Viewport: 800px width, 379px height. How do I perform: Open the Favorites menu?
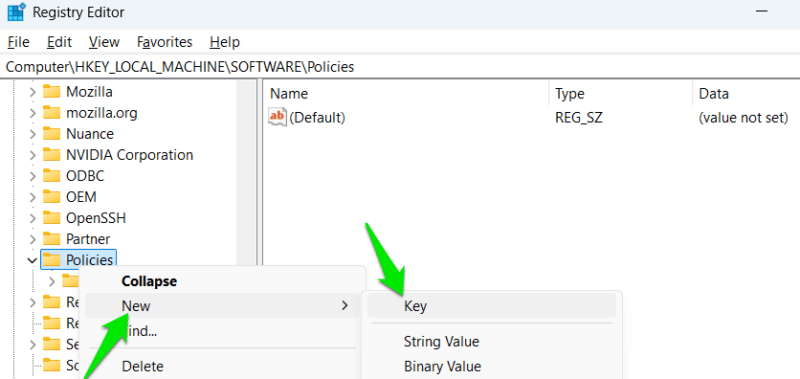pos(165,42)
